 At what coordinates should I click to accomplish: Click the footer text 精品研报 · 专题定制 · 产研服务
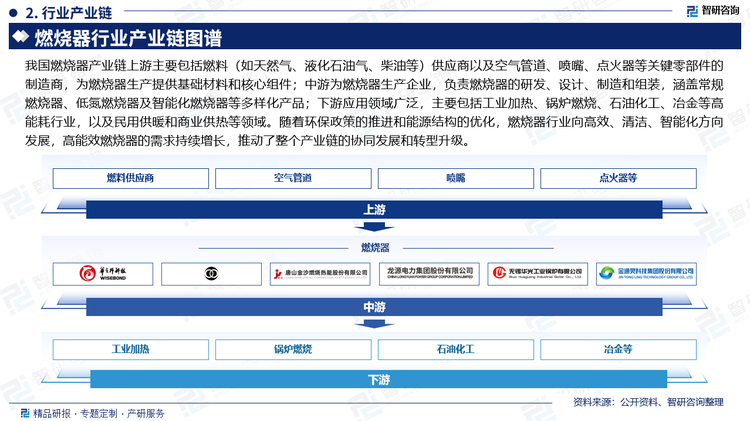99,413
